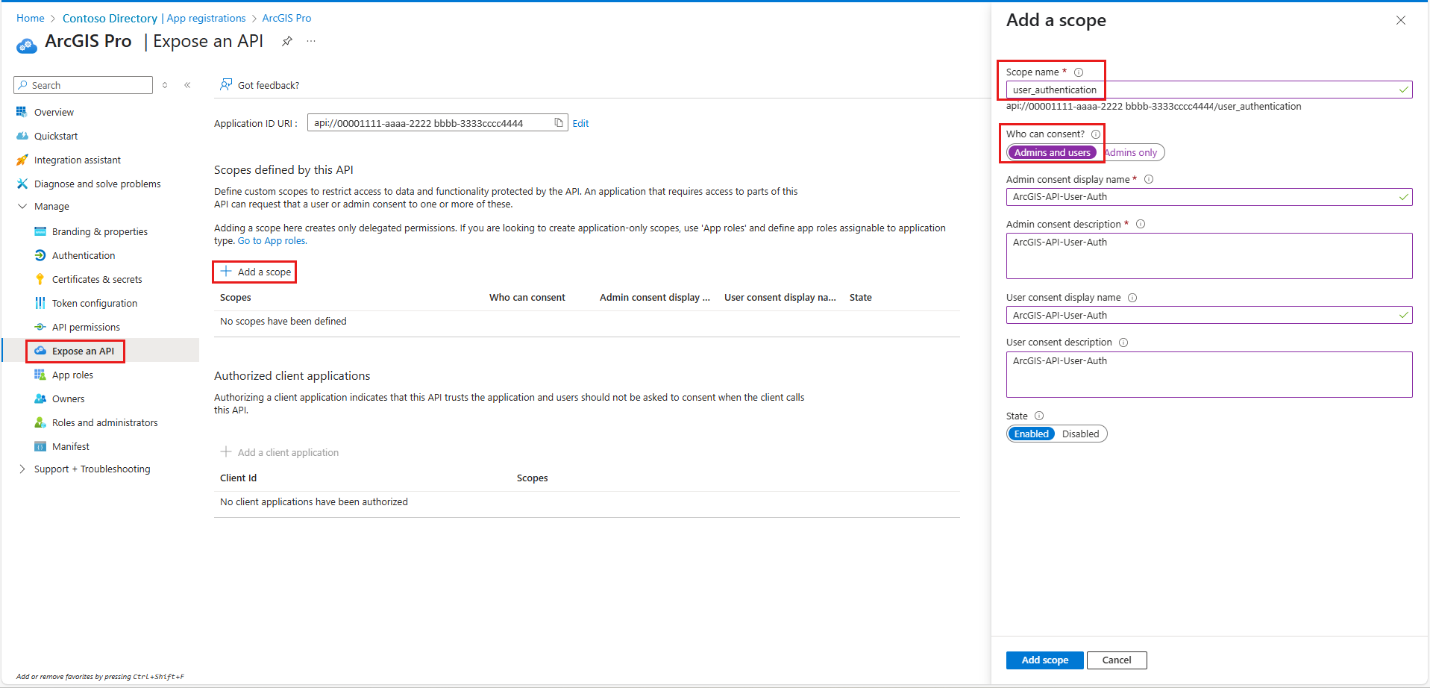This screenshot has height=688, width=1430.
Task: Click the info icon next to State
Action: (x=1039, y=416)
